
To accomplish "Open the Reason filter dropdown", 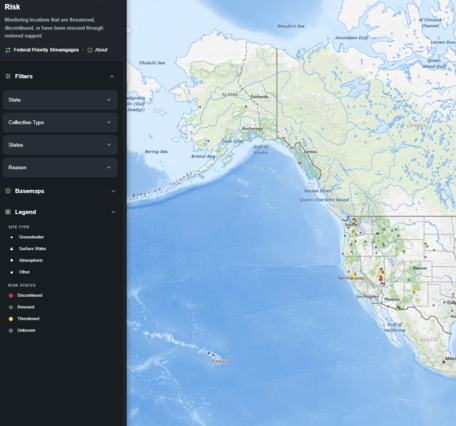I will coord(60,167).
